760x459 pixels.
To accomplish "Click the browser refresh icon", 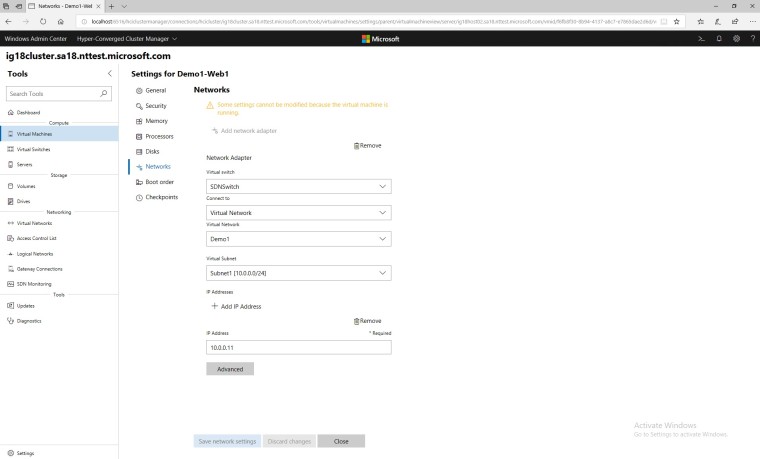I will point(43,21).
